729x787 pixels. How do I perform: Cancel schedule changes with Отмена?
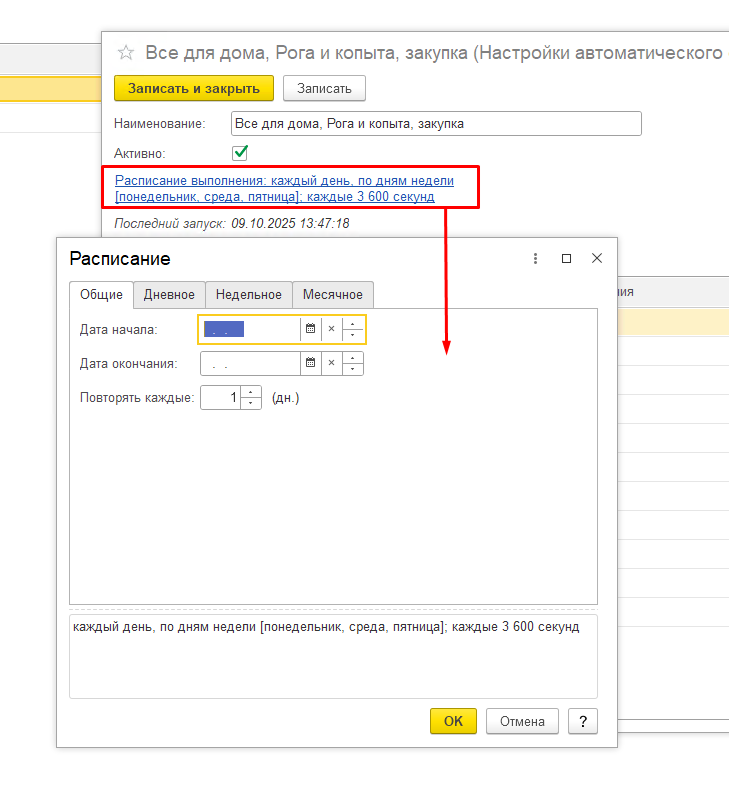[x=522, y=721]
